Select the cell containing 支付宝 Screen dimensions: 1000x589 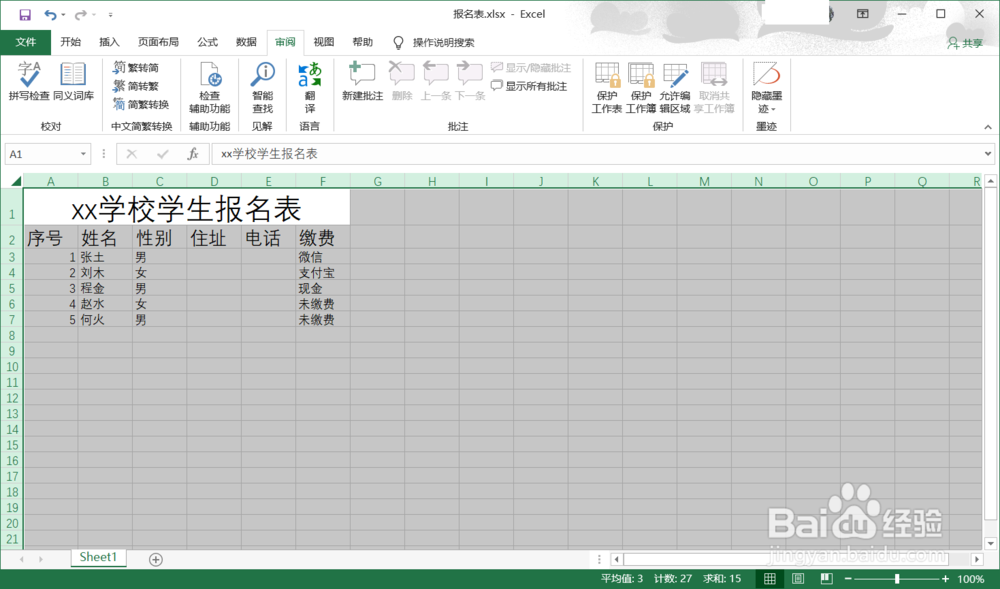323,273
